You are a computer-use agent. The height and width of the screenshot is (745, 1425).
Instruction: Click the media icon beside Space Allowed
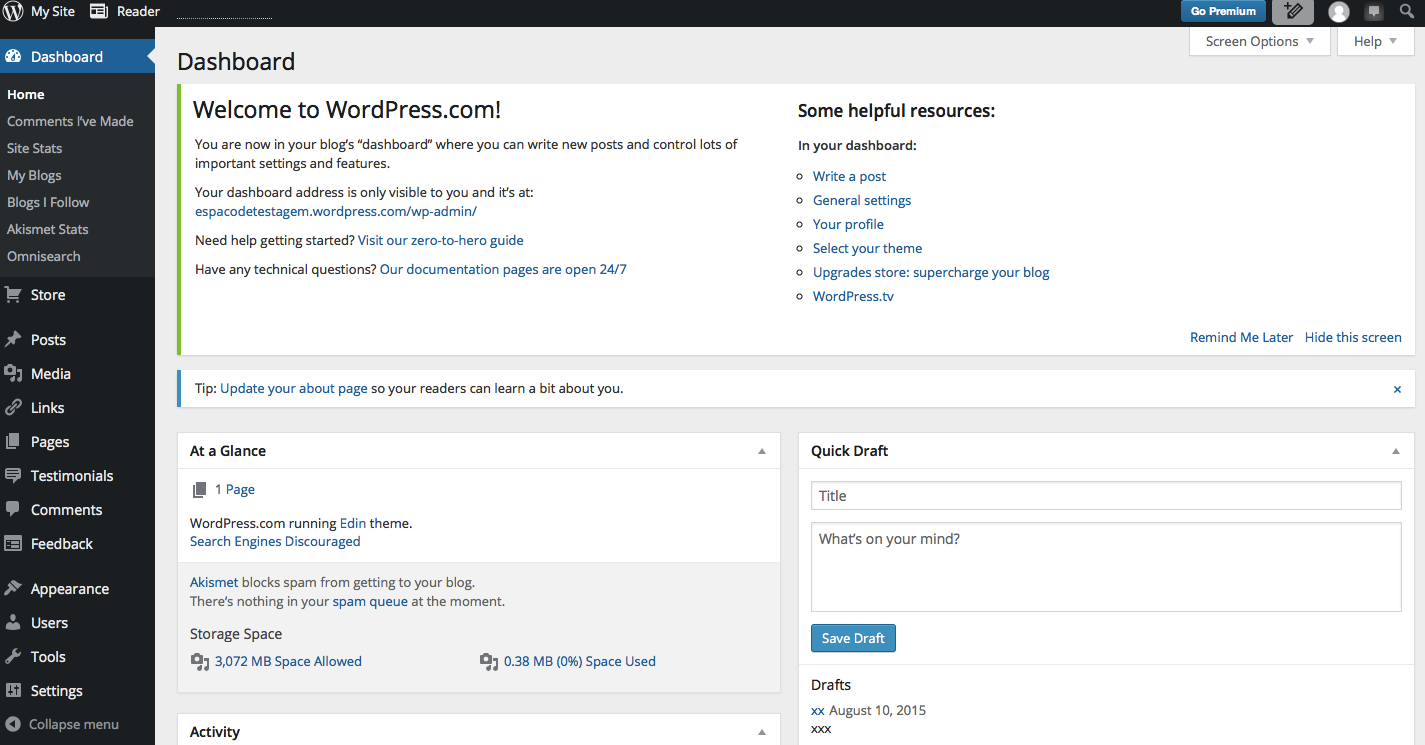click(200, 662)
